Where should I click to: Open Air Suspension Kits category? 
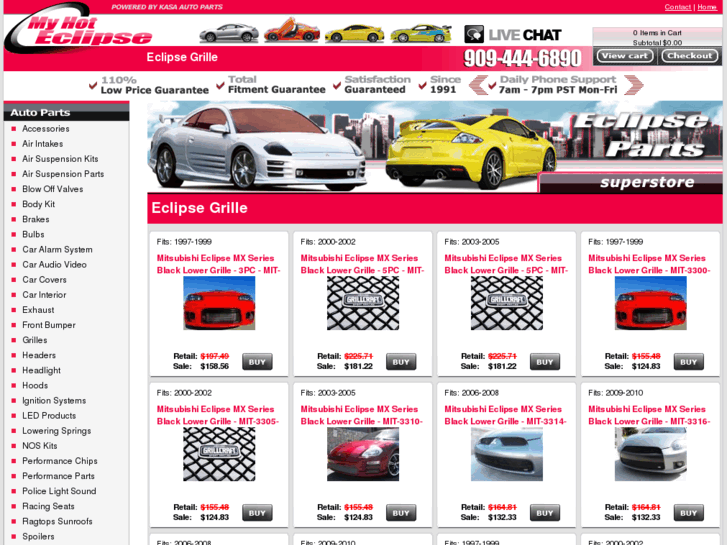tap(60, 159)
